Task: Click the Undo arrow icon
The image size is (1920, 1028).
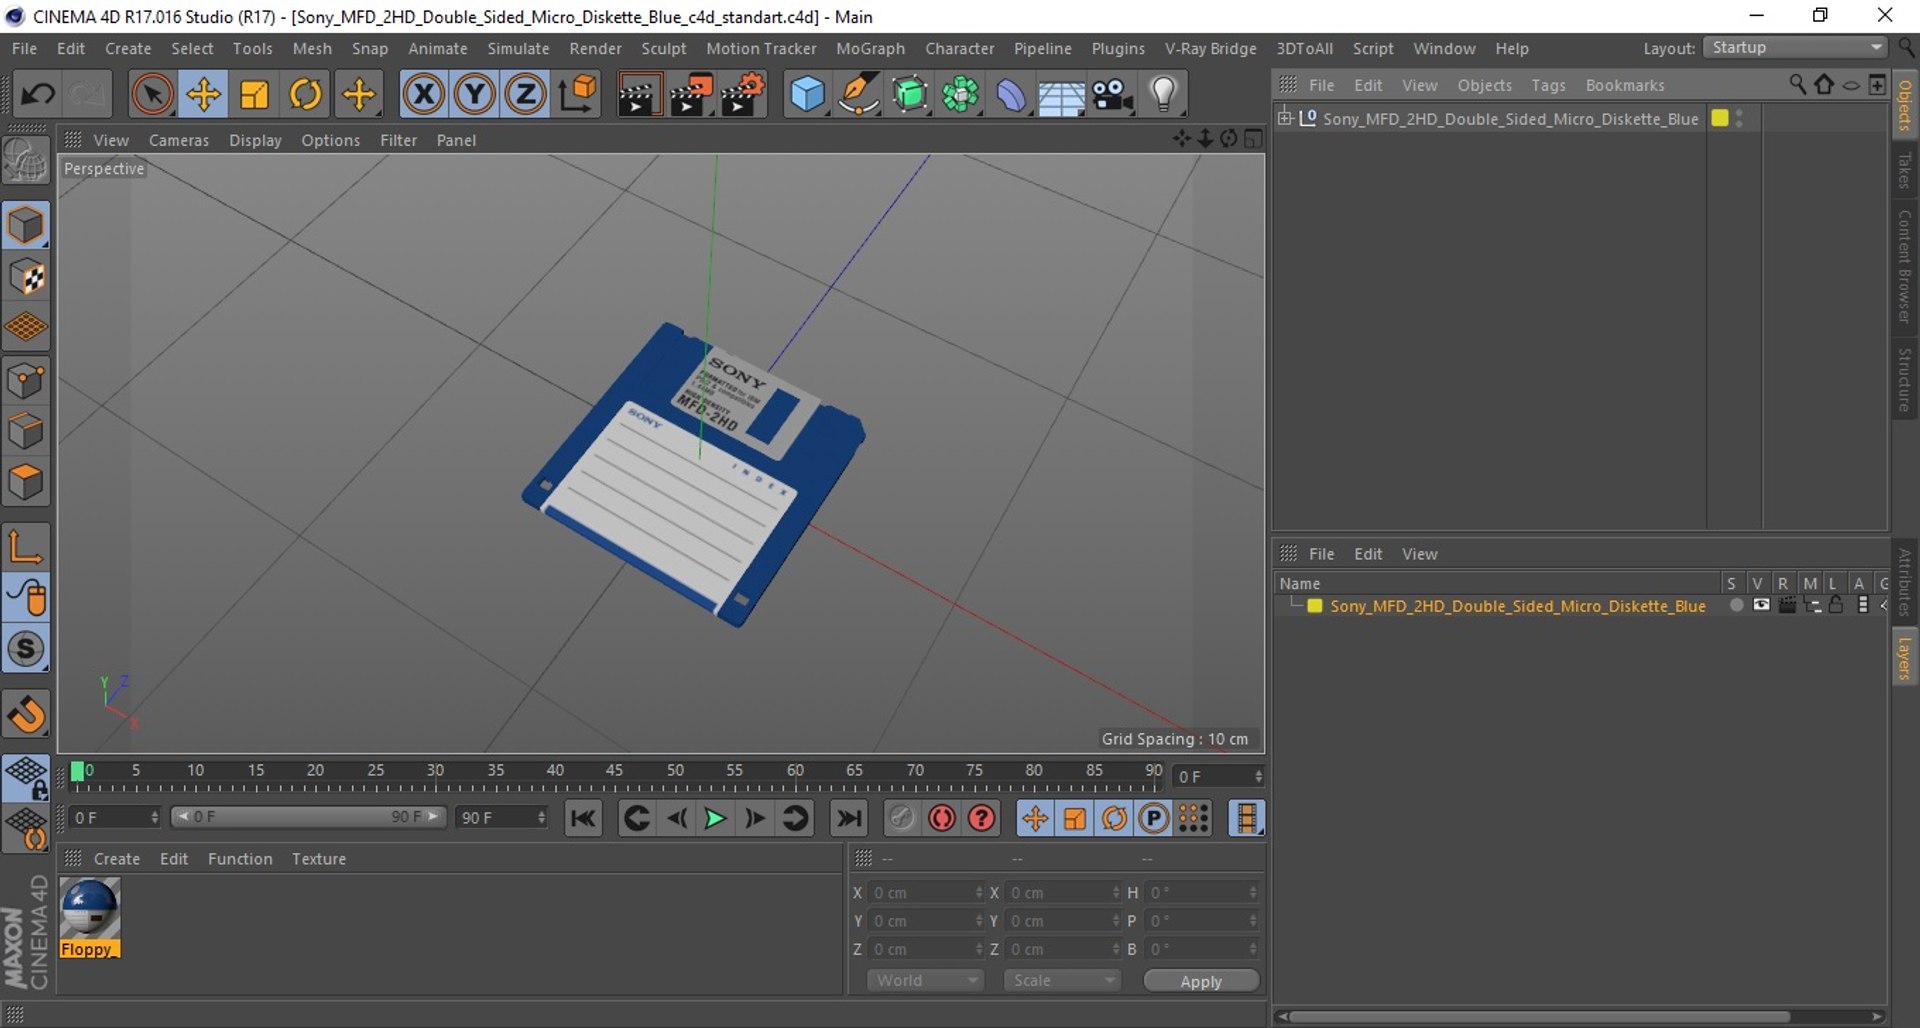Action: point(38,95)
